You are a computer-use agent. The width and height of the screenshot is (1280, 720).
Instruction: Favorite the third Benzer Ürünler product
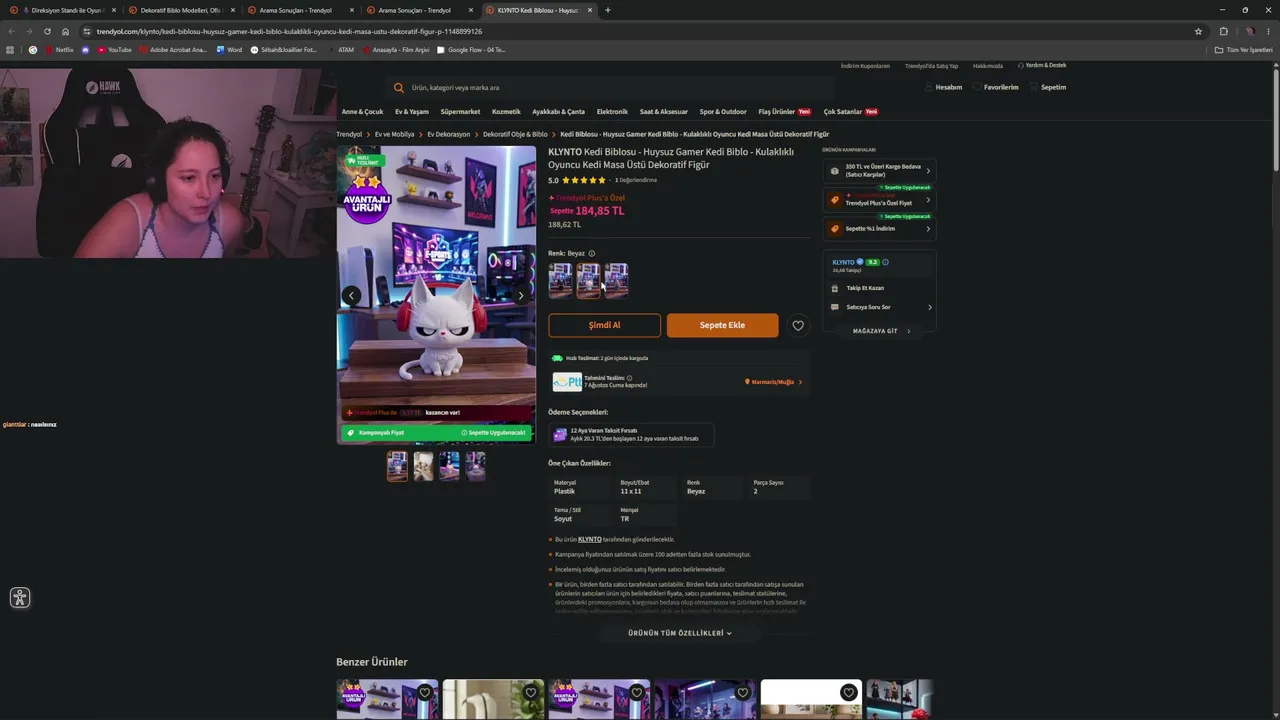click(636, 692)
